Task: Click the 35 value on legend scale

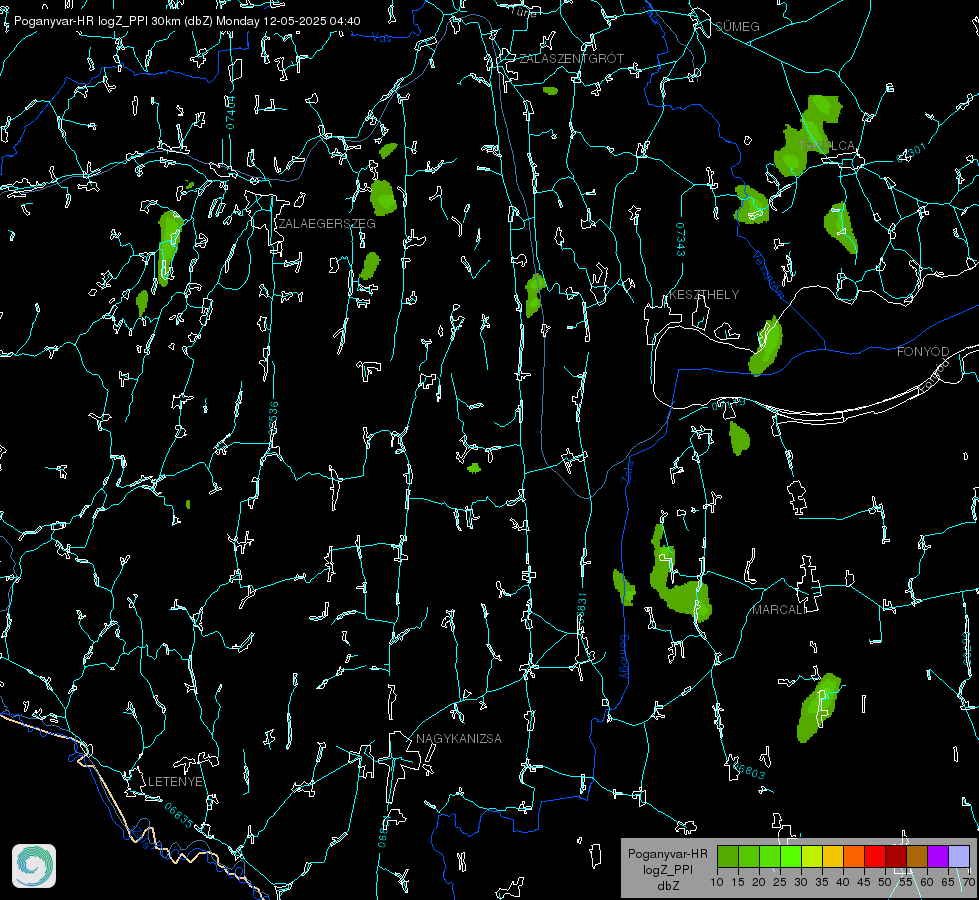Action: coord(822,882)
